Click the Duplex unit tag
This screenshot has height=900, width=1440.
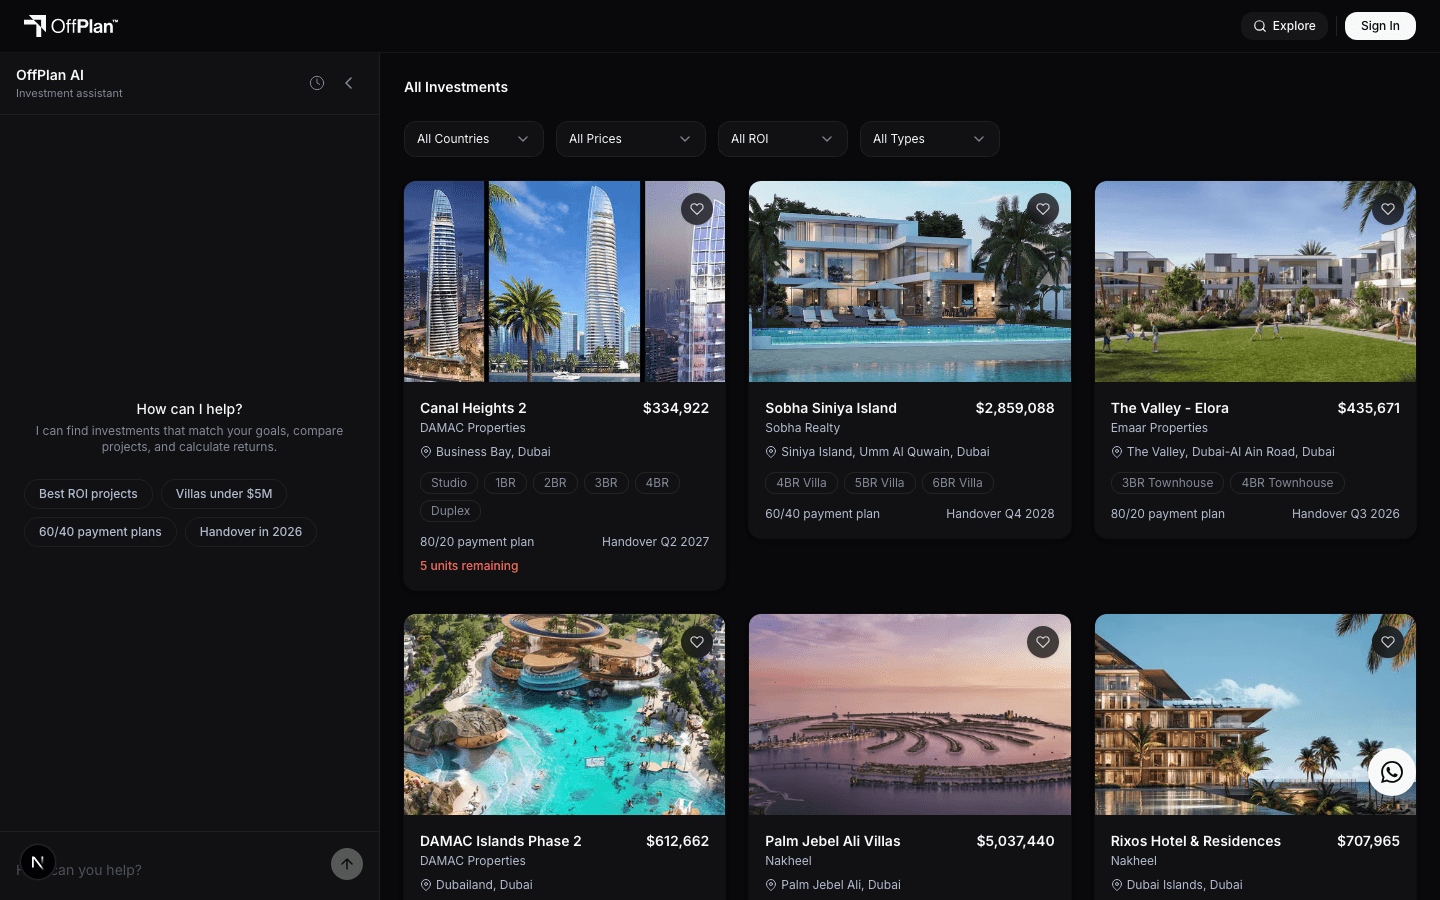pyautogui.click(x=451, y=511)
